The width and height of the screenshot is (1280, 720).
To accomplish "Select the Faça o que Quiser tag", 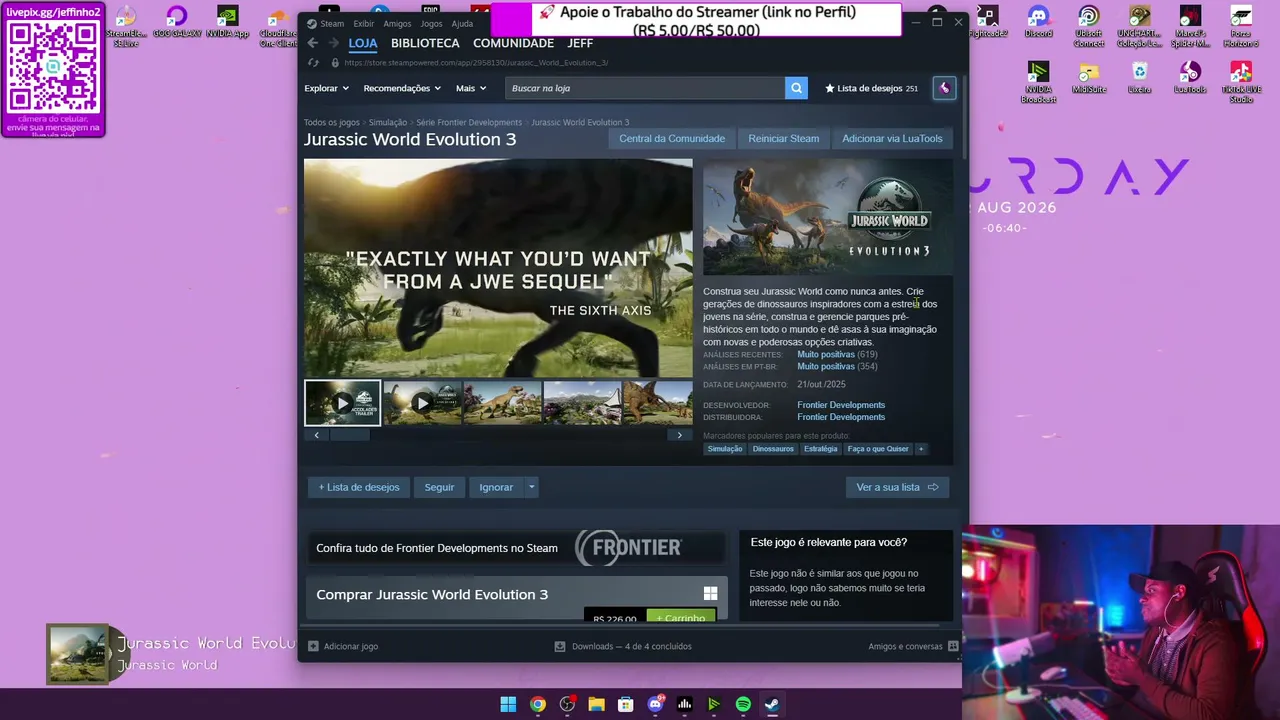I will 878,449.
